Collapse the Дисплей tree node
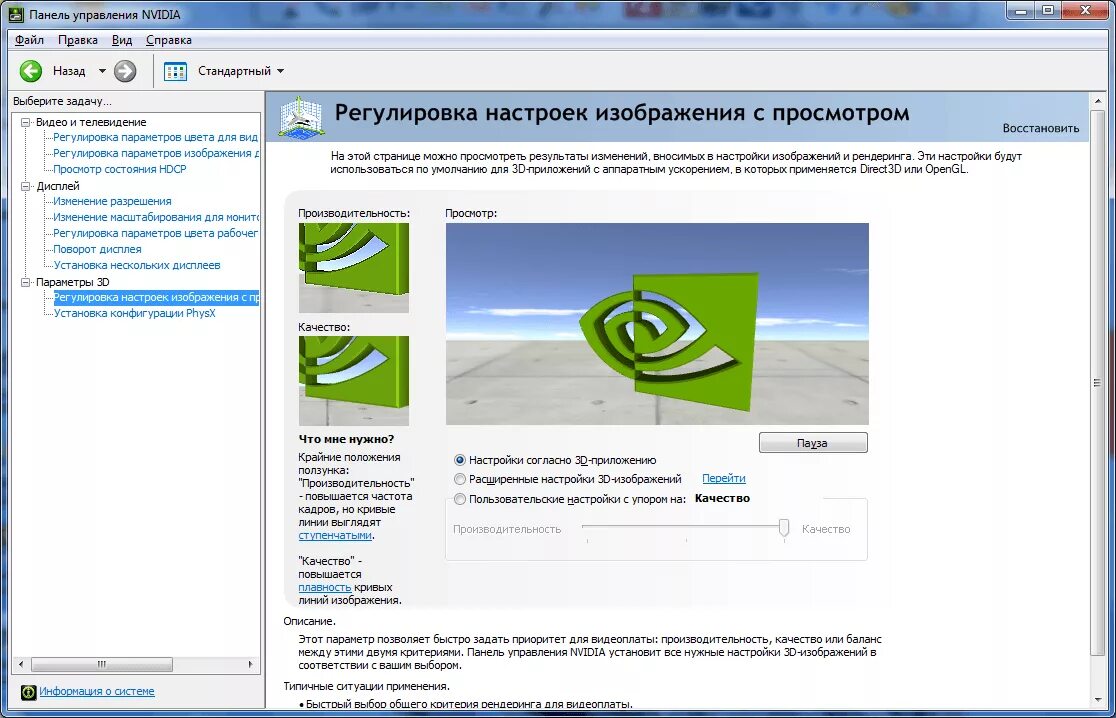 click(26, 186)
